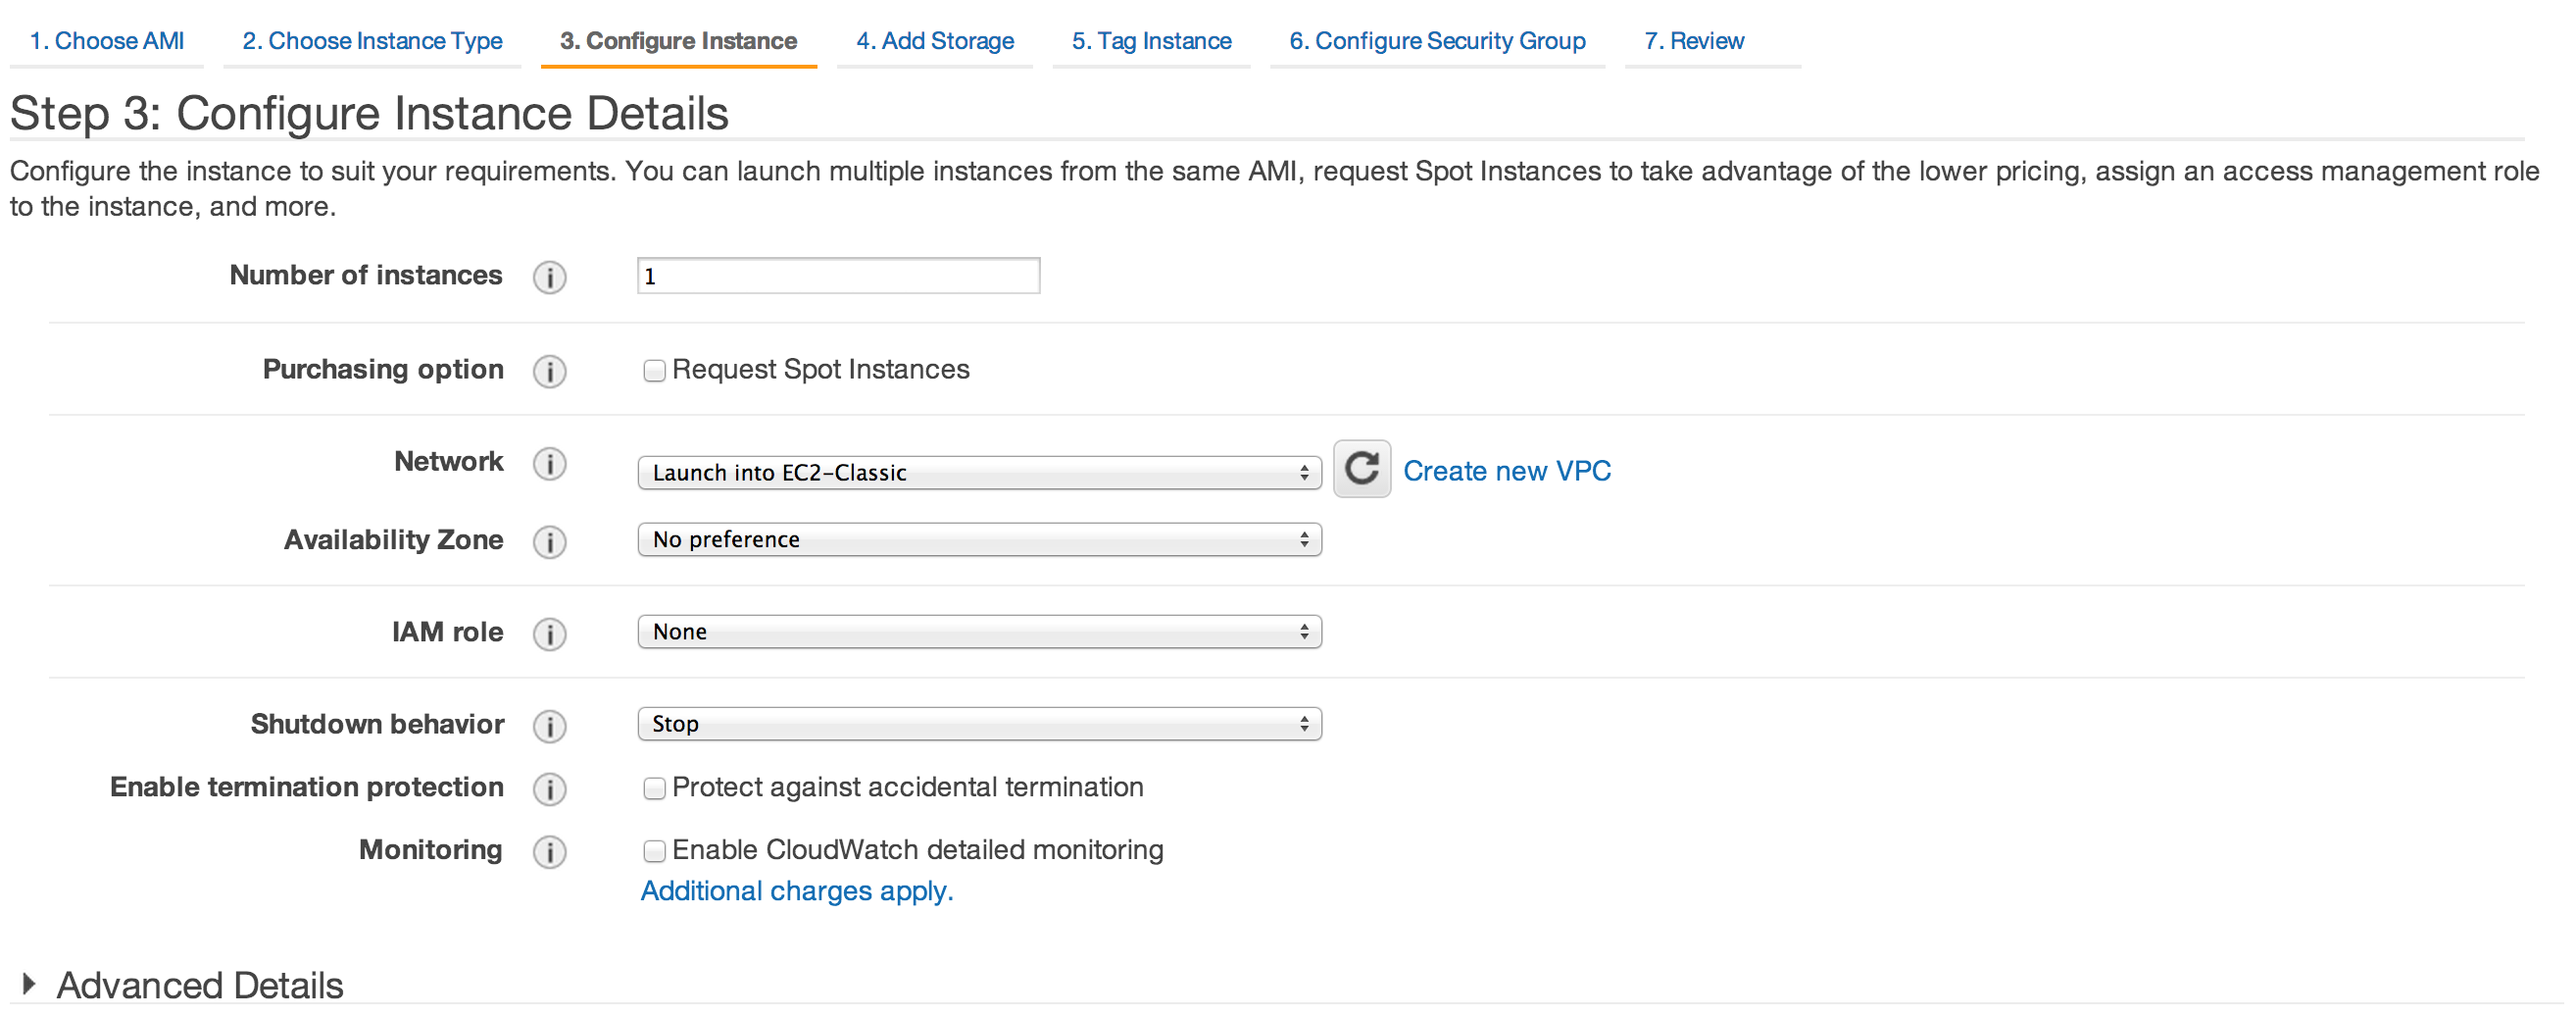Click the info icon next to Network
Viewport: 2576px width, 1016px height.
[x=549, y=463]
